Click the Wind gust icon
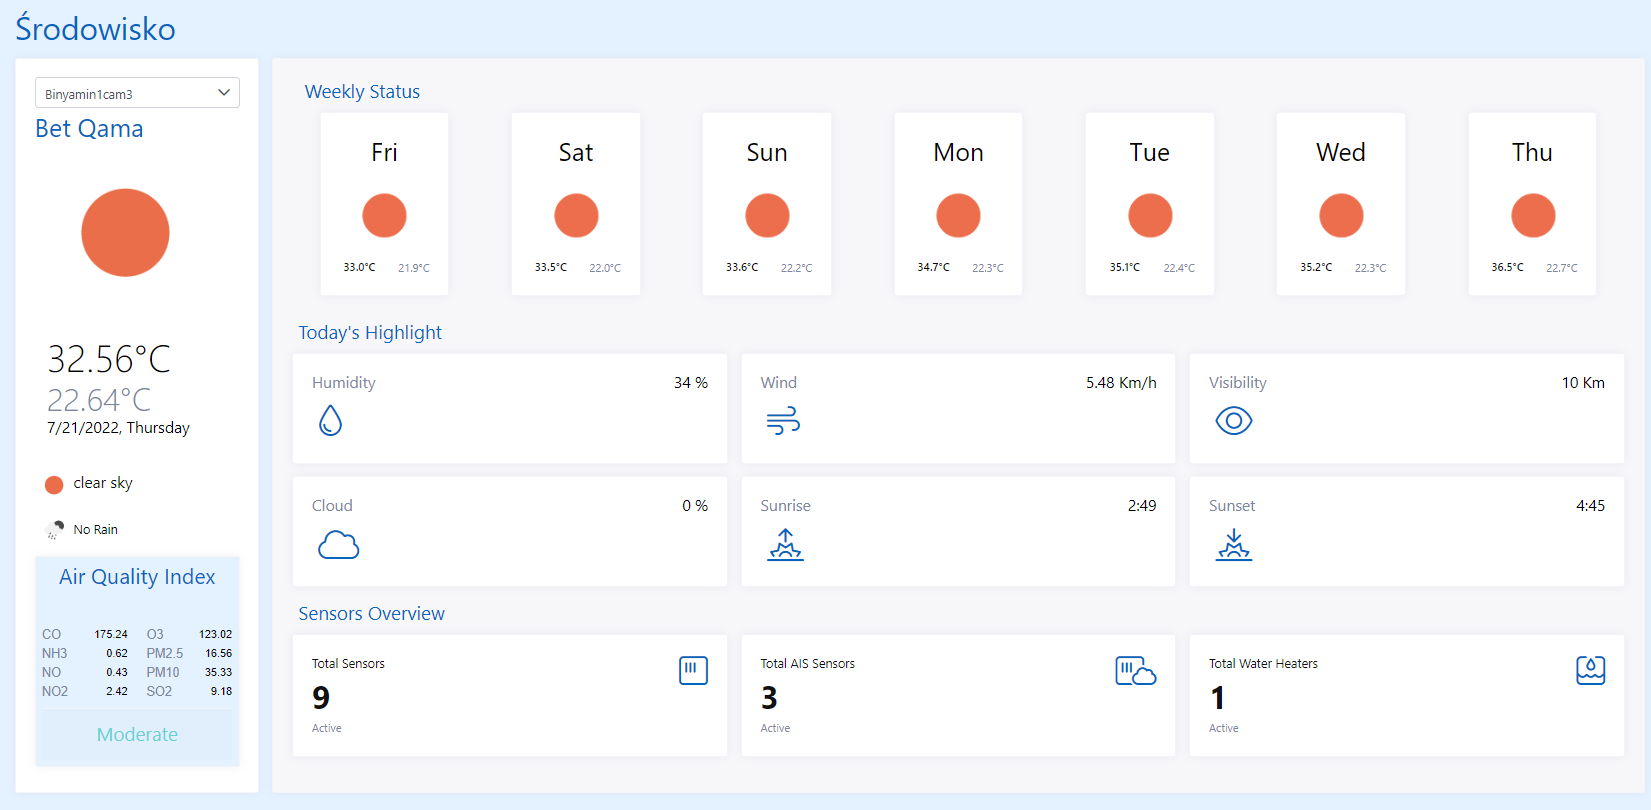1651x810 pixels. pyautogui.click(x=783, y=421)
